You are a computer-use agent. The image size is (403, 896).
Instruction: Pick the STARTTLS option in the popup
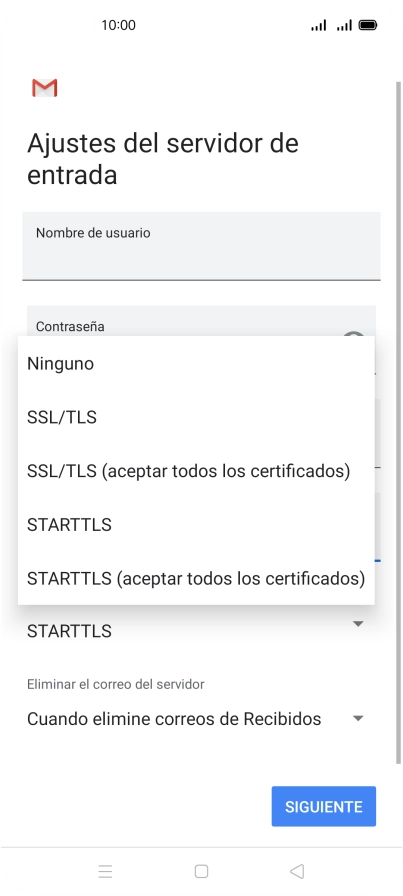pyautogui.click(x=196, y=525)
